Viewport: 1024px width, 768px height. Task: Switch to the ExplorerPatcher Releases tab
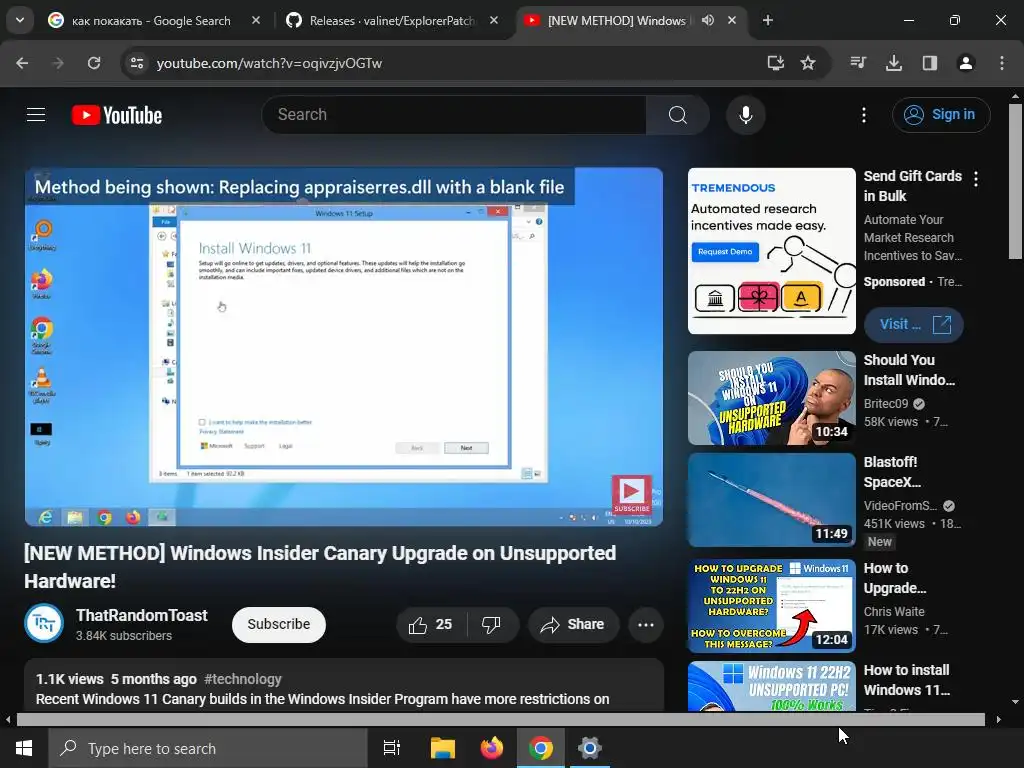(x=392, y=21)
